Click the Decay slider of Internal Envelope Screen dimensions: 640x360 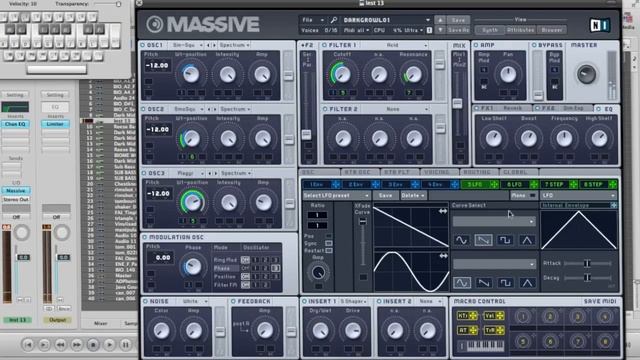tap(587, 278)
